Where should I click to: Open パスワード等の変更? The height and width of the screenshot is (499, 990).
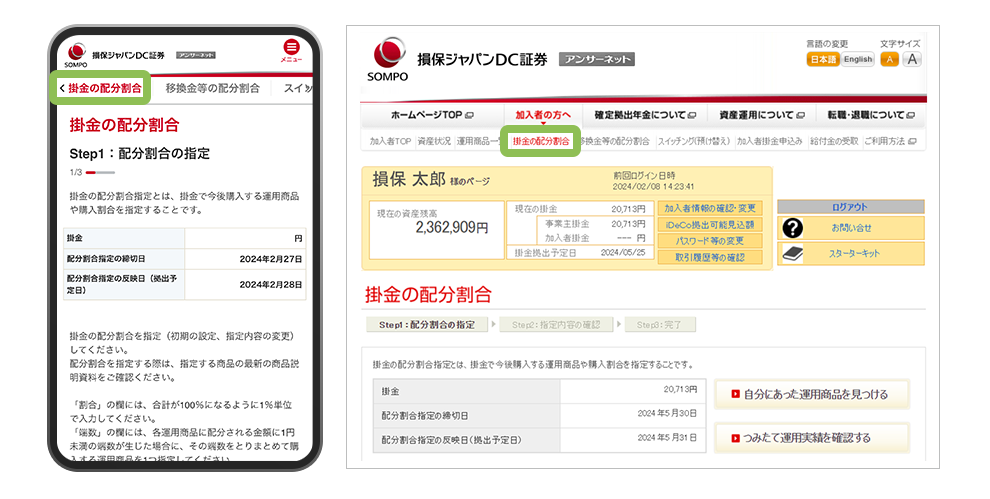710,241
